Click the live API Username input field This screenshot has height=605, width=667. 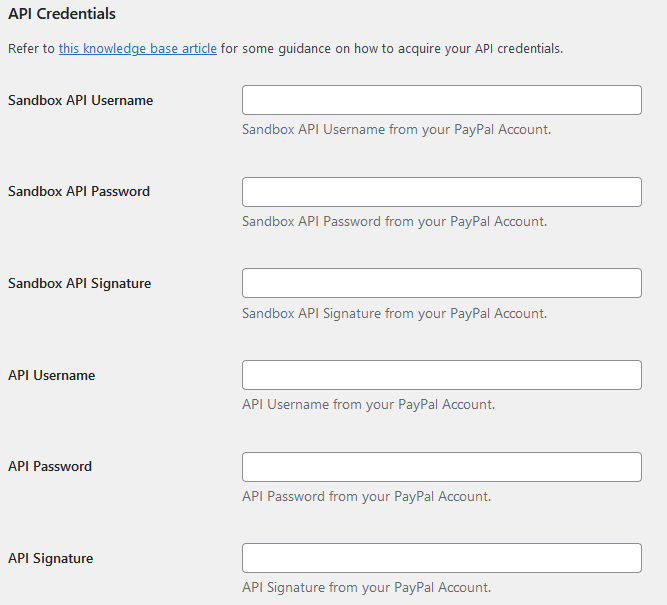[x=442, y=375]
